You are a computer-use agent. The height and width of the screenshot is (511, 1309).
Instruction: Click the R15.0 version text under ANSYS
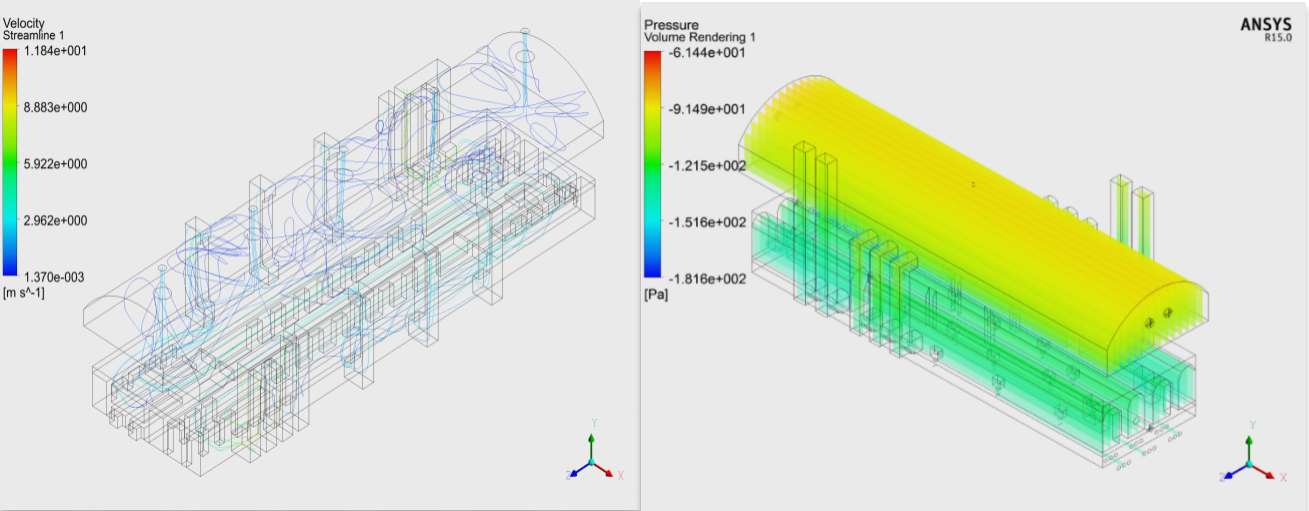(x=1279, y=39)
